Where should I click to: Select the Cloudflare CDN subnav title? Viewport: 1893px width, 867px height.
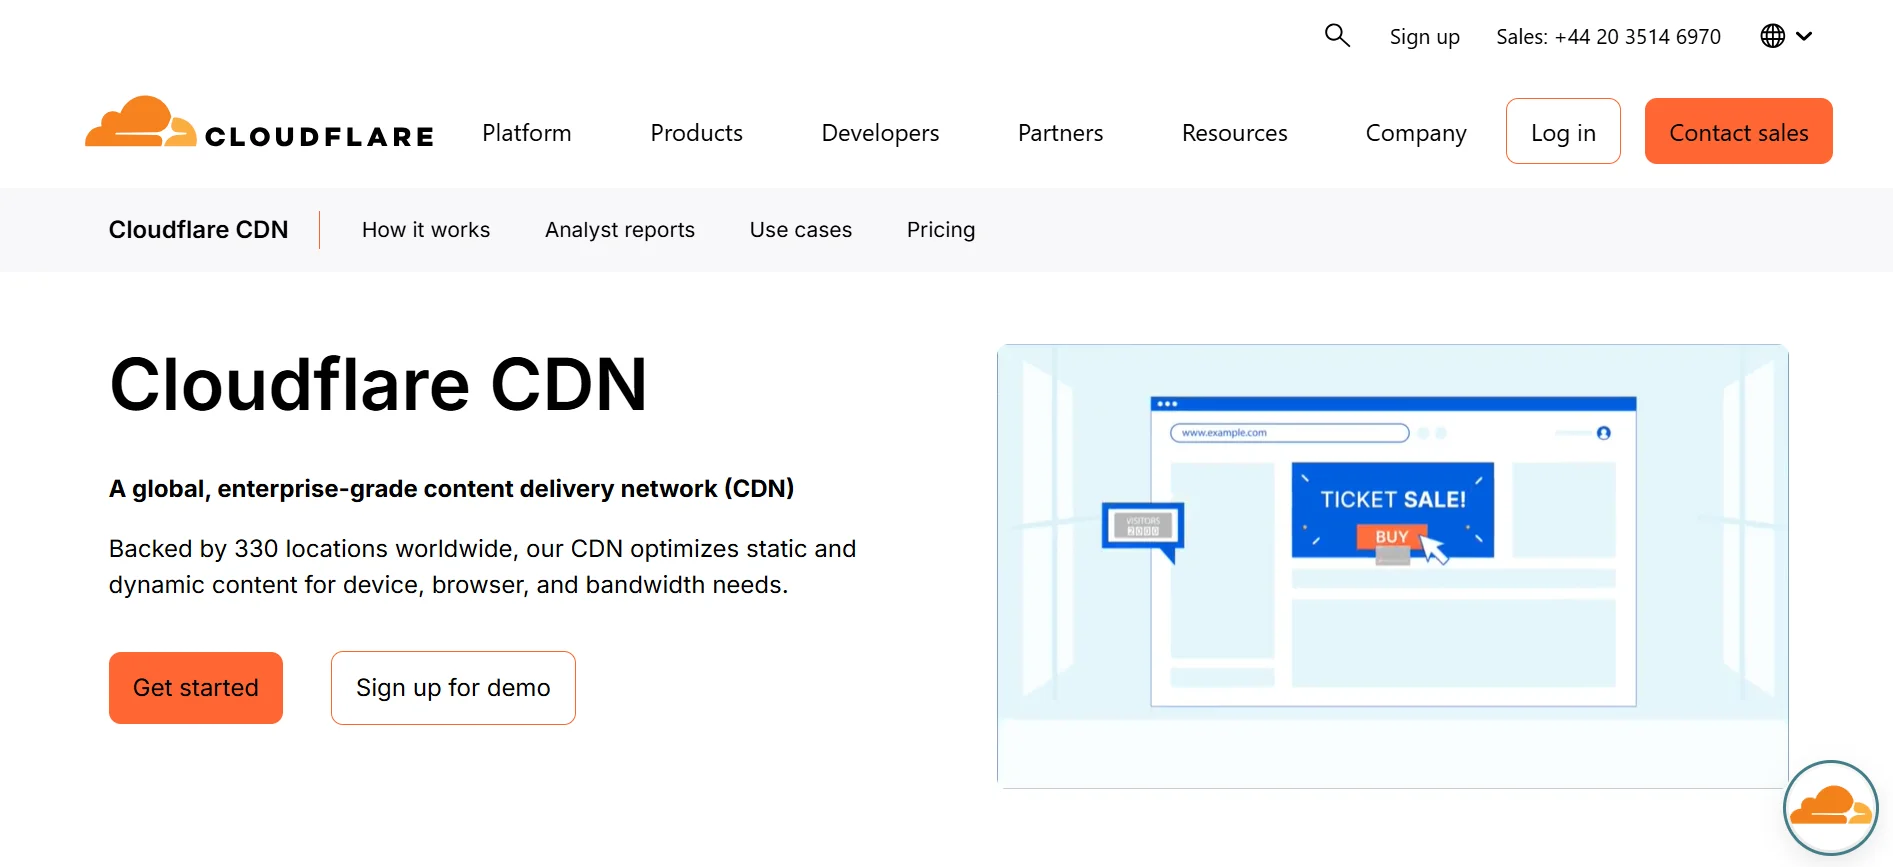199,230
